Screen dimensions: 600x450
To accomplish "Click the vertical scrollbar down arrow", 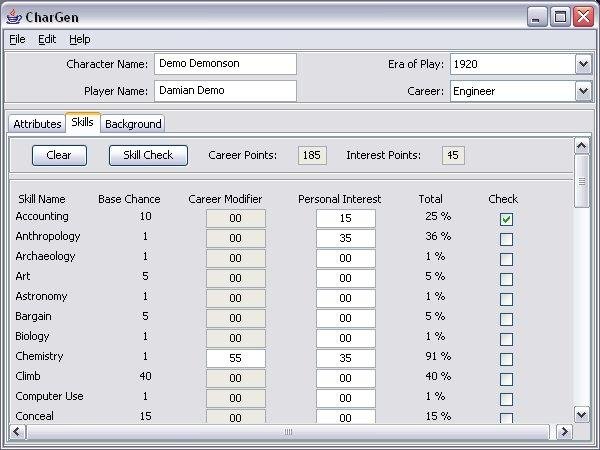I will click(582, 414).
